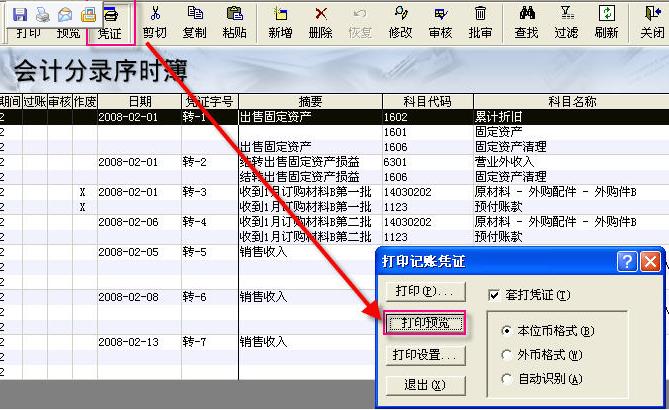669x410 pixels.
Task: Click the 查找 find binoculars icon
Action: tap(526, 23)
